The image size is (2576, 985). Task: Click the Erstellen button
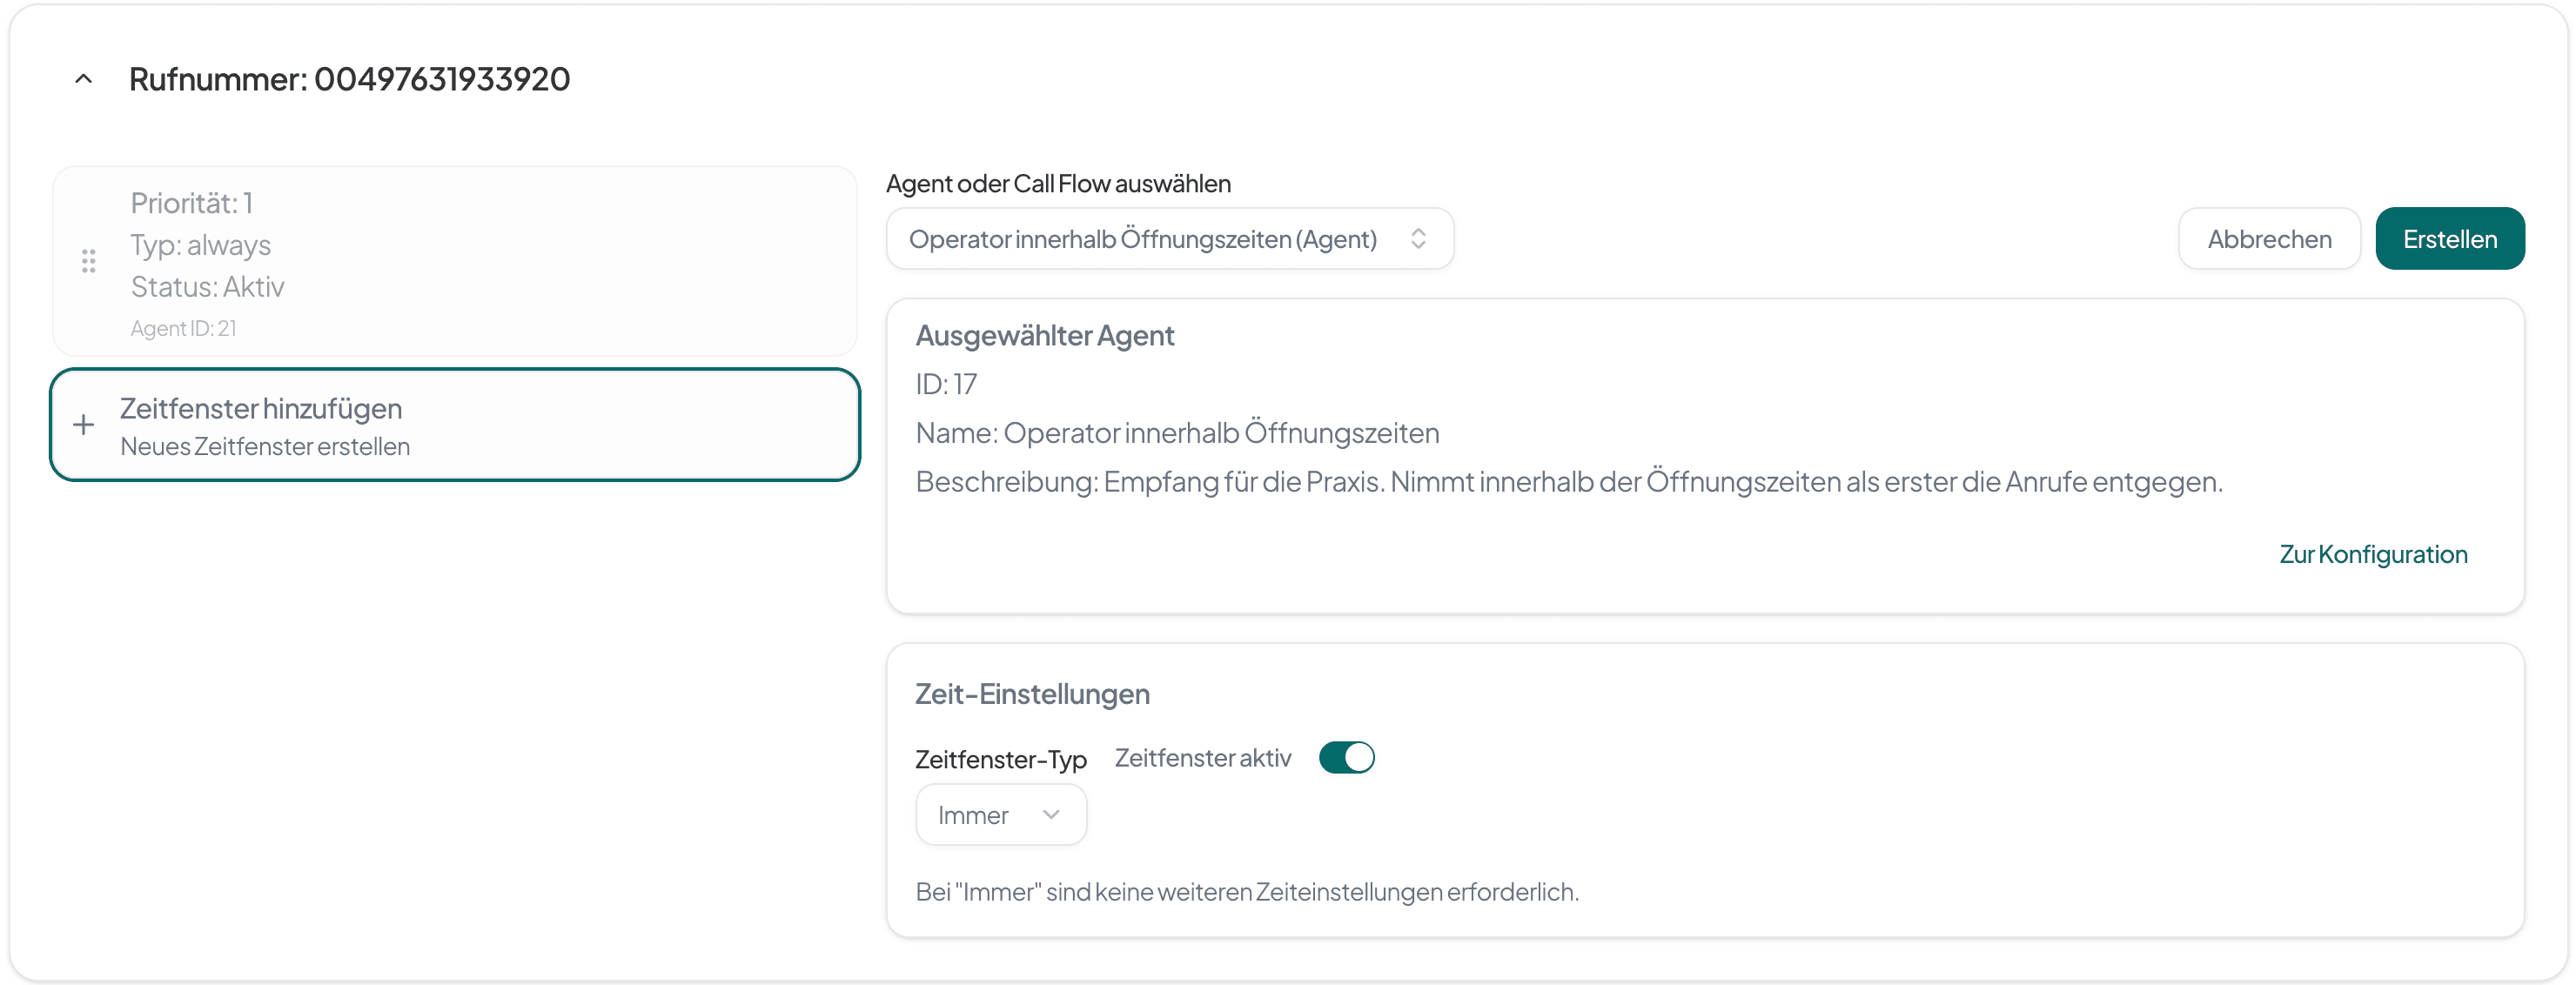[x=2449, y=238]
